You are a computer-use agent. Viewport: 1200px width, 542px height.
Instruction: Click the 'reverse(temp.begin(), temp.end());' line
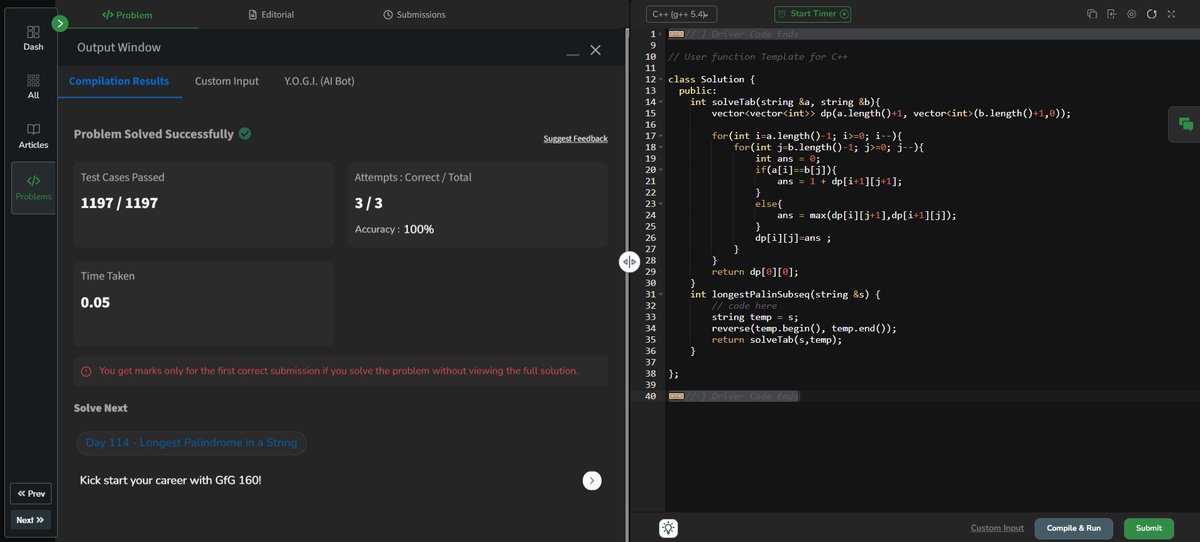pos(804,328)
